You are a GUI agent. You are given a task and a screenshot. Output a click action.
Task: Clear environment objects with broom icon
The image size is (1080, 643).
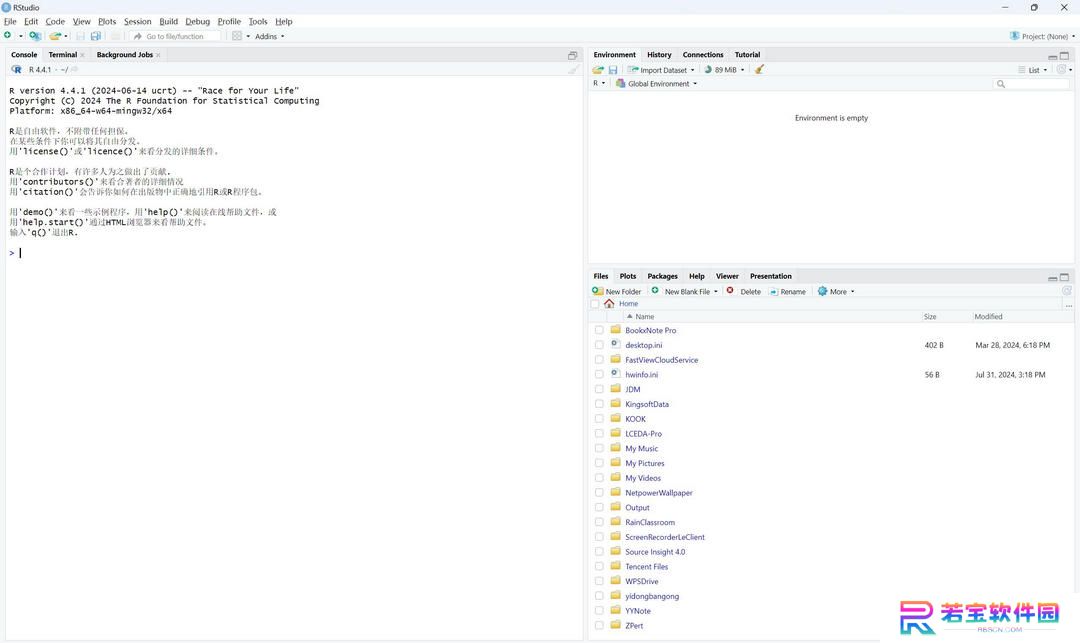[759, 70]
